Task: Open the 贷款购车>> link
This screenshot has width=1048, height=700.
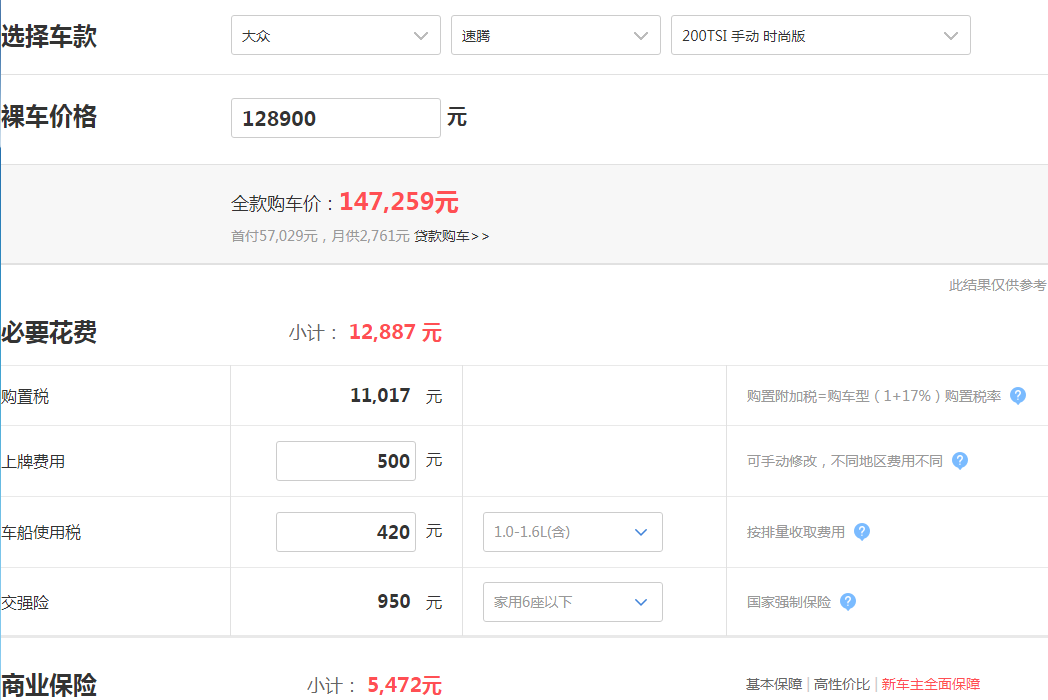Action: (451, 236)
